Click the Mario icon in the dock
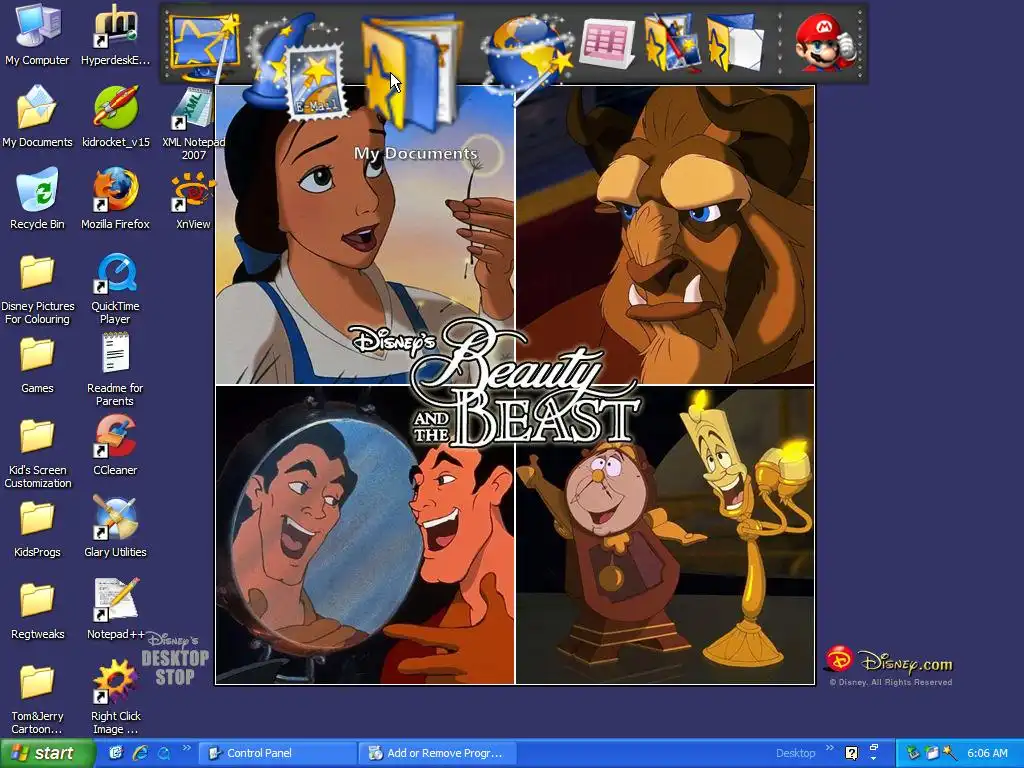1024x768 pixels. [x=825, y=43]
